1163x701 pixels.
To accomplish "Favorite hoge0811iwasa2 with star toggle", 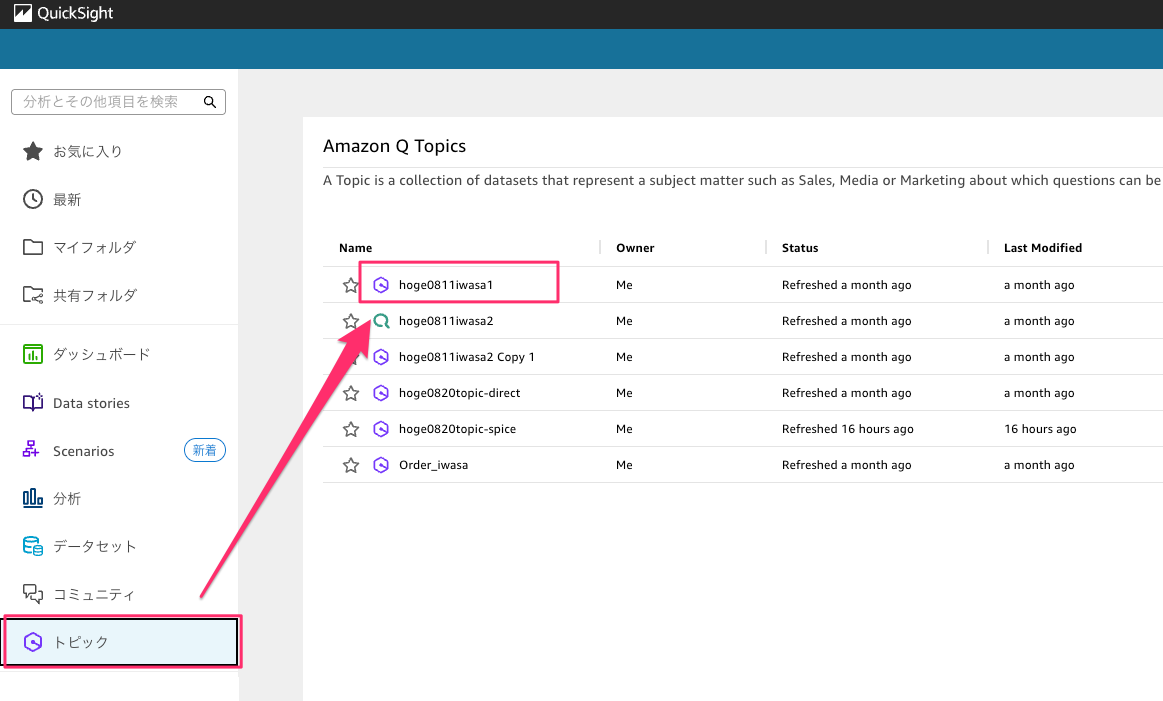I will point(351,321).
